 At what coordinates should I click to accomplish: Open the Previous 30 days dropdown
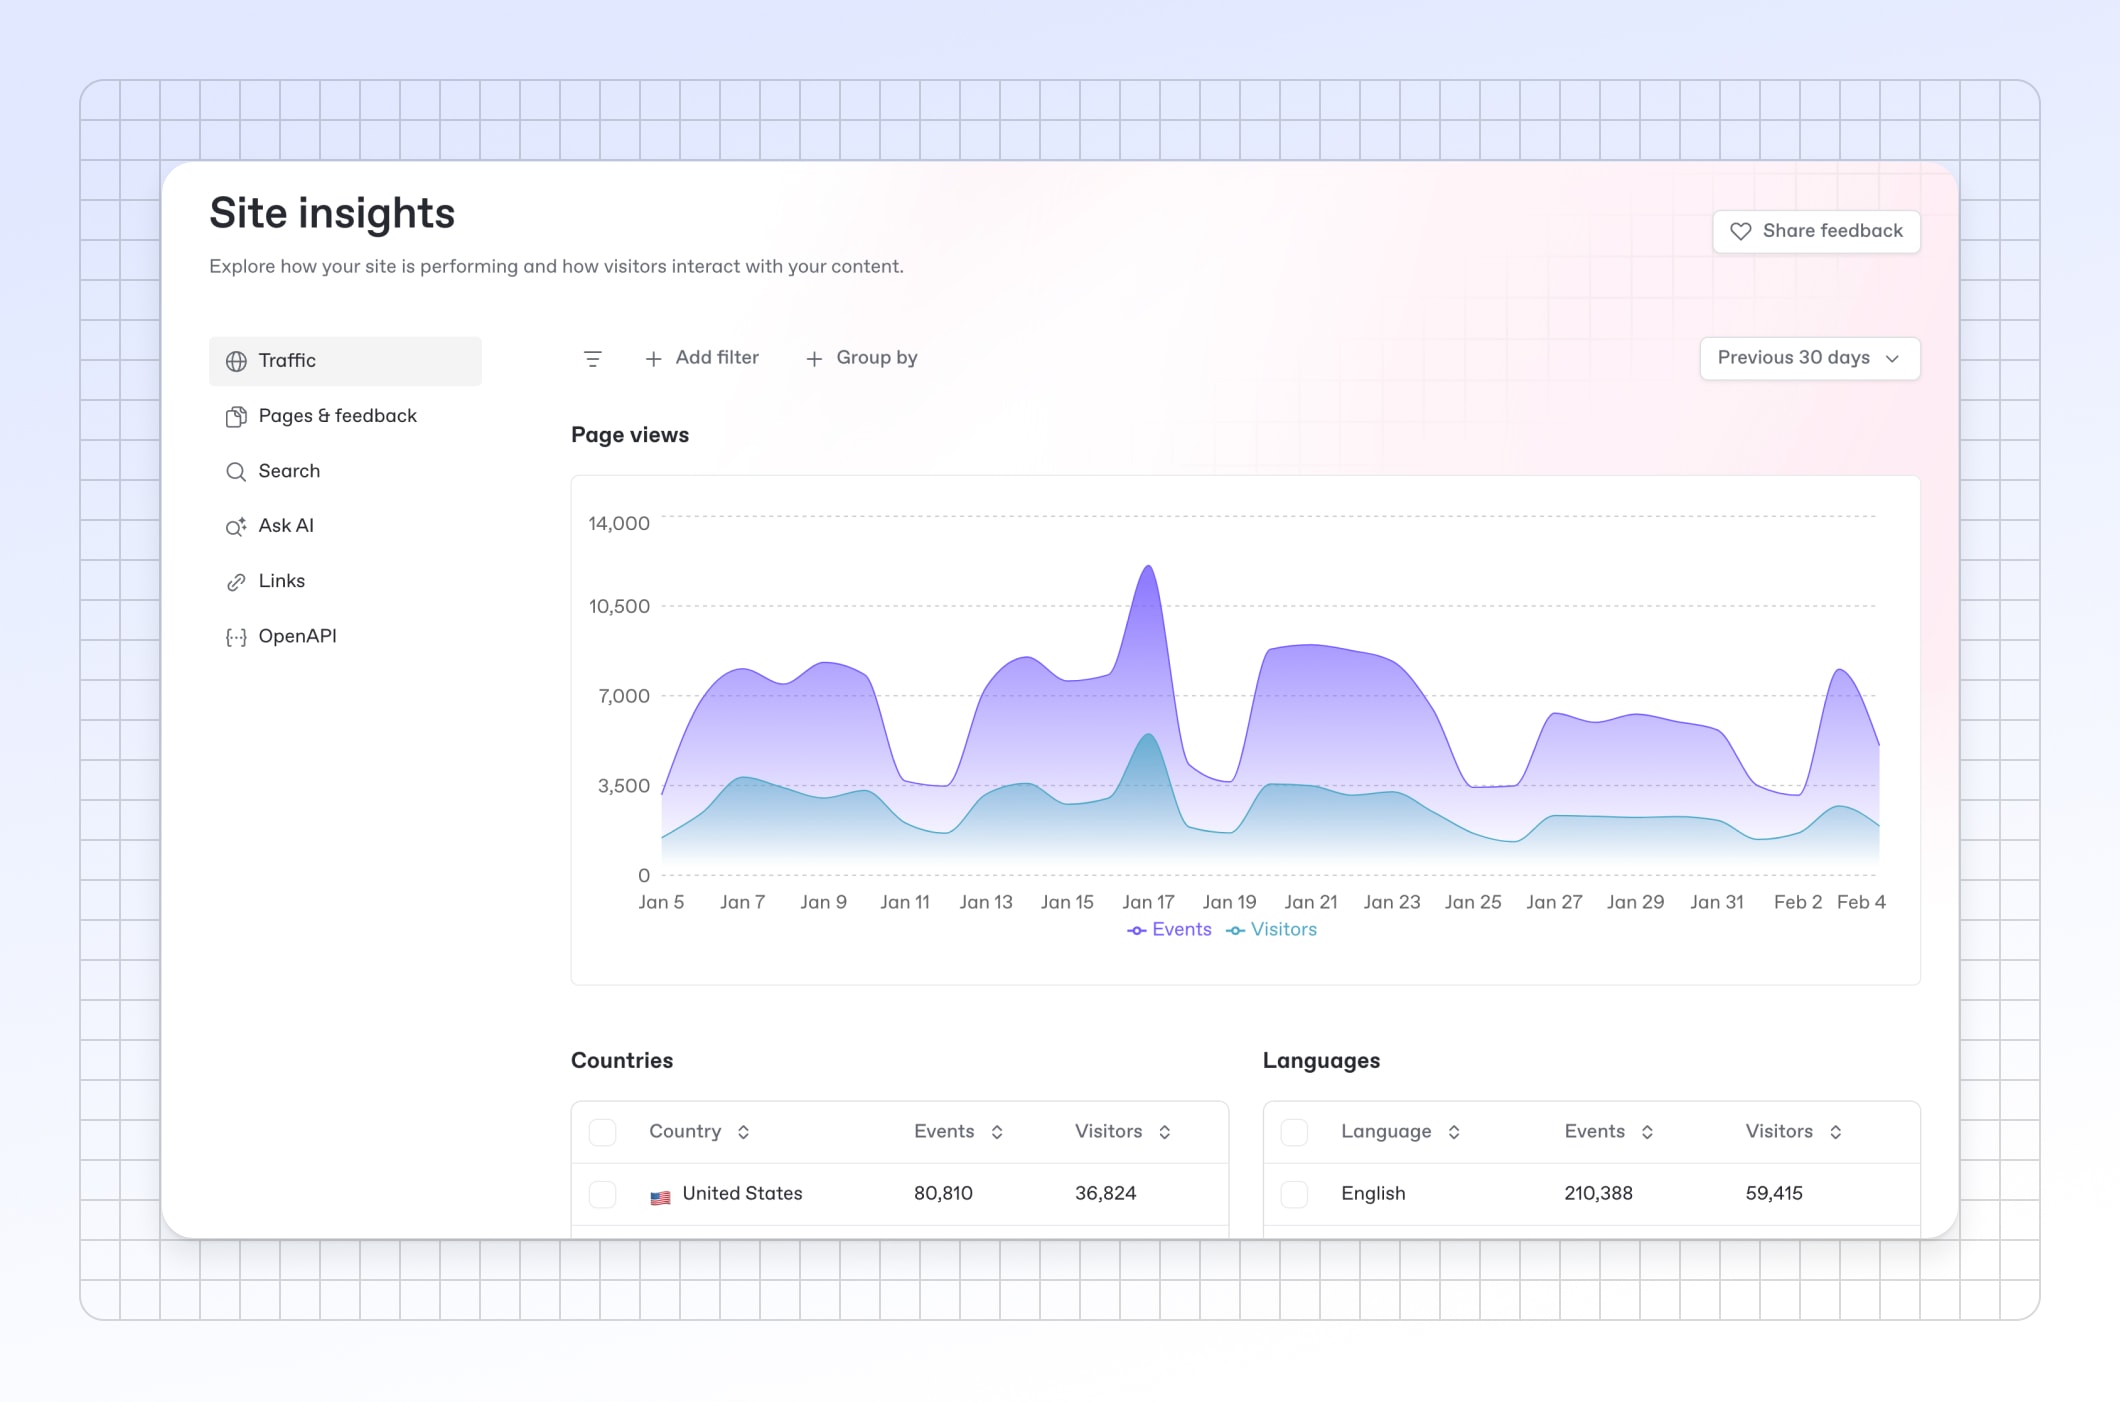coord(1810,358)
